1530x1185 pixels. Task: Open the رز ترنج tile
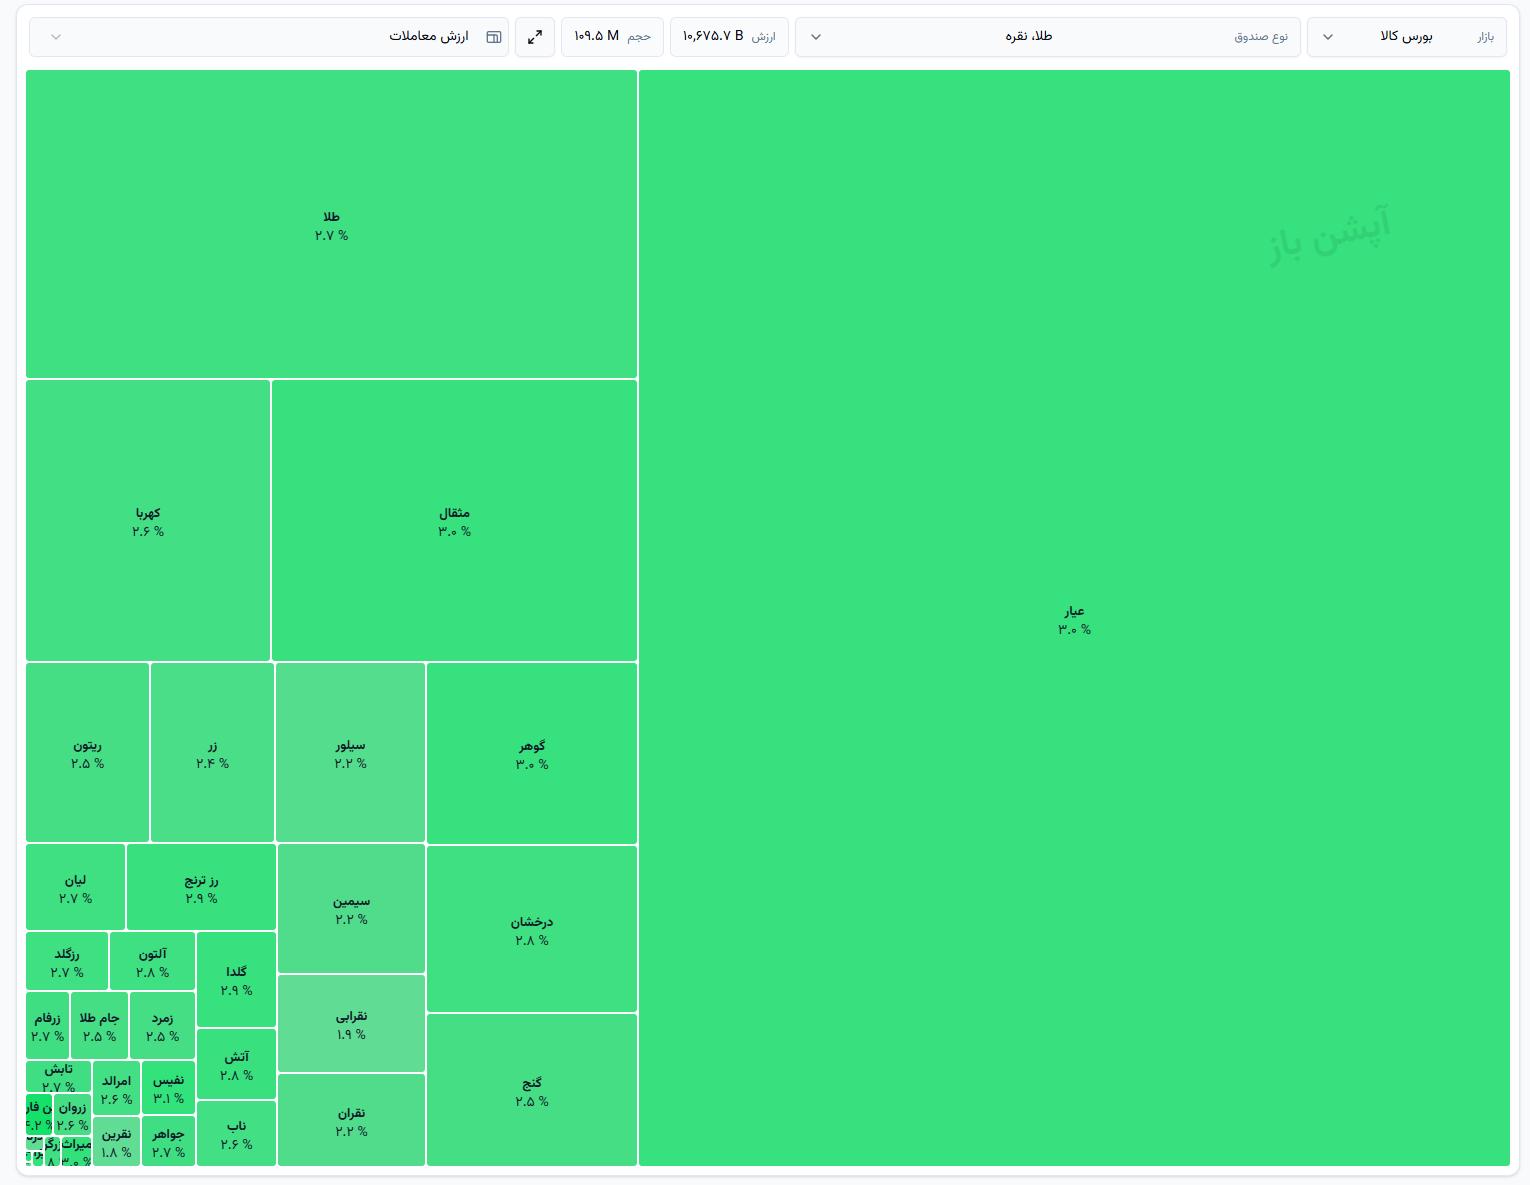(201, 887)
